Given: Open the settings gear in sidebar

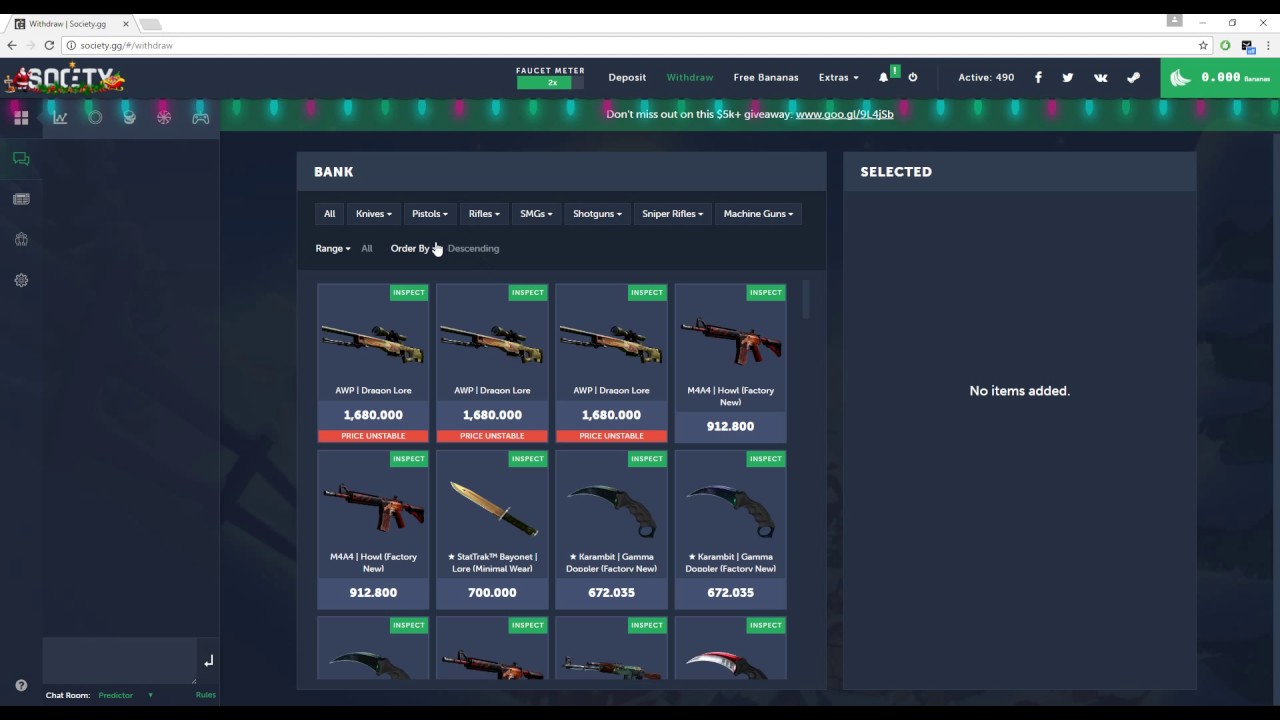Looking at the screenshot, I should pos(21,280).
